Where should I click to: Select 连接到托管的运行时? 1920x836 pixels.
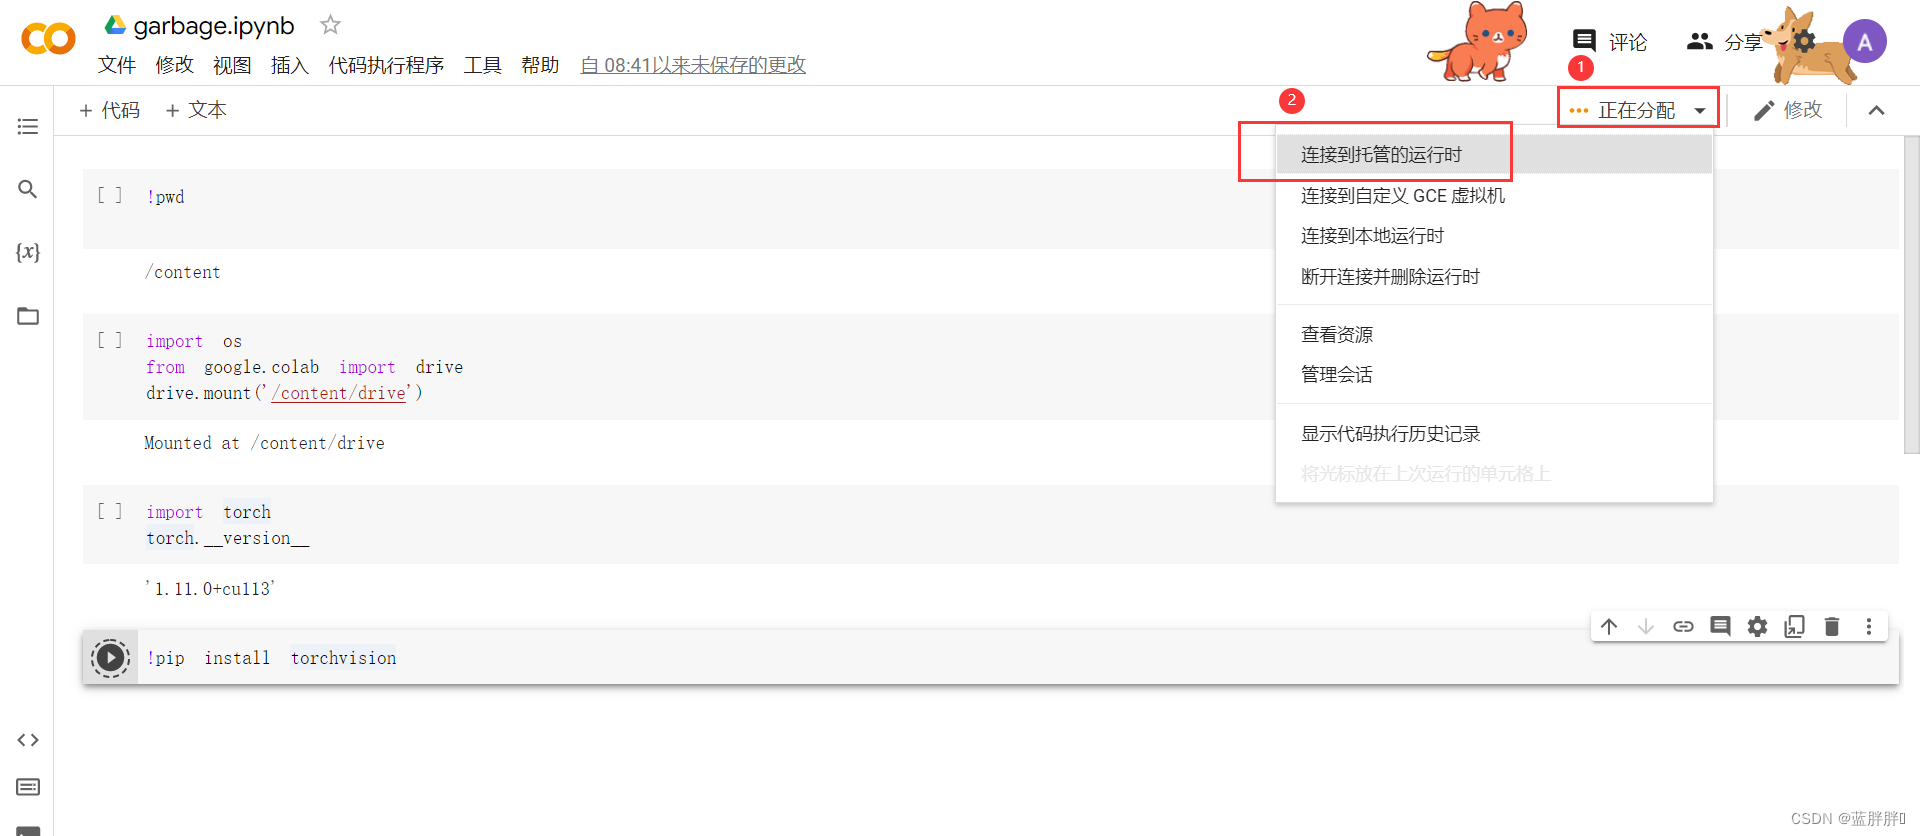click(1494, 155)
